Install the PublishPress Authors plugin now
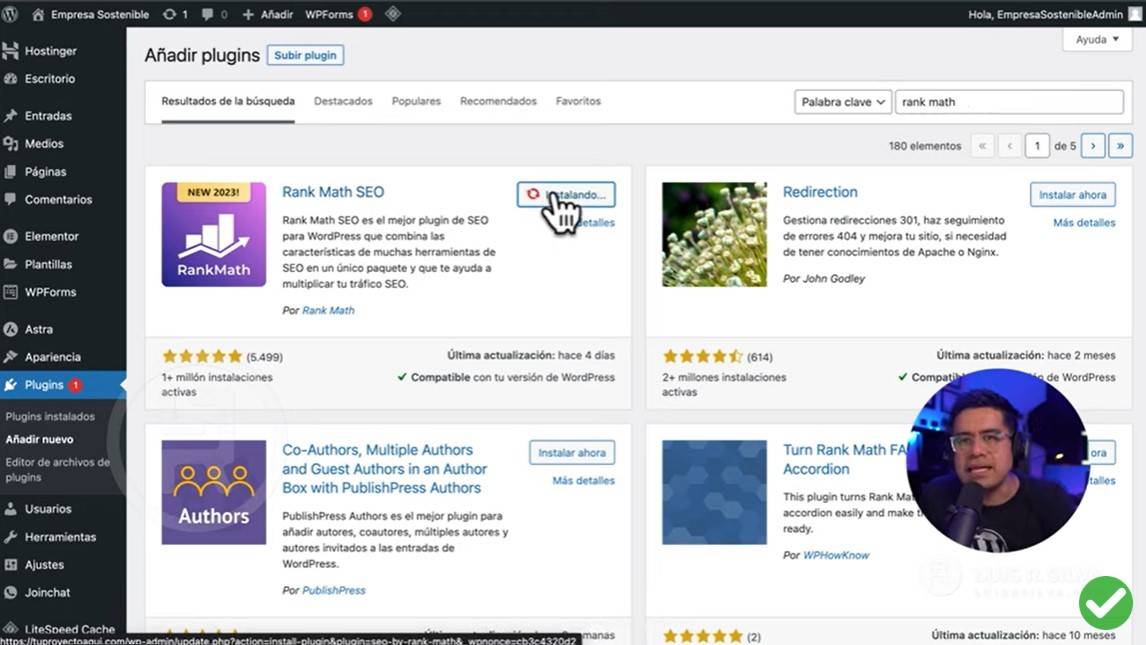This screenshot has width=1146, height=645. (x=572, y=453)
